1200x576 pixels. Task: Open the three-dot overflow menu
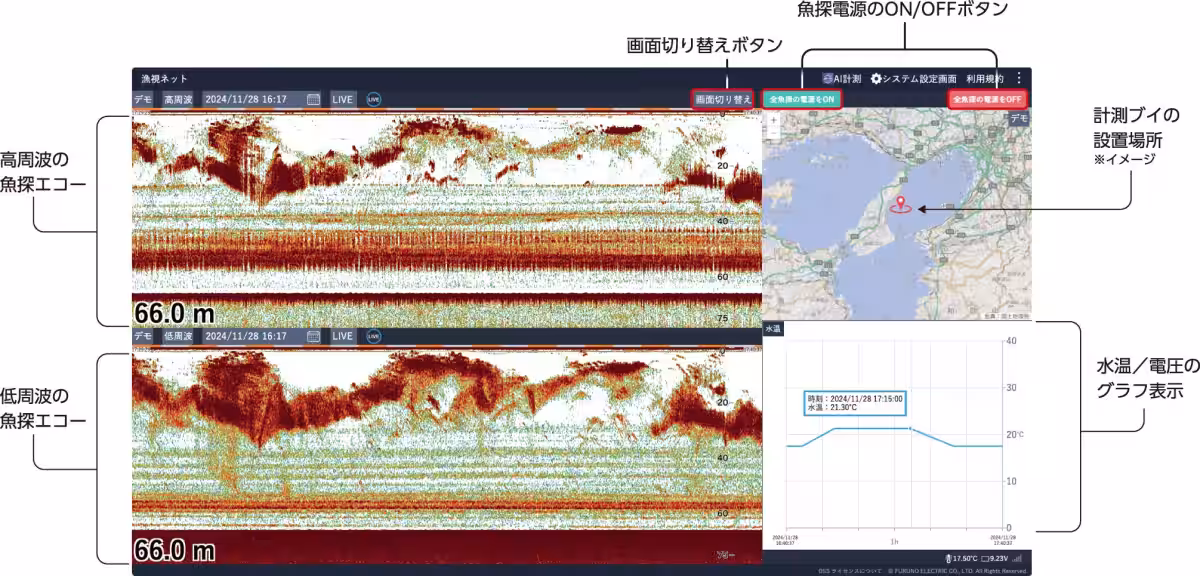[x=1018, y=78]
